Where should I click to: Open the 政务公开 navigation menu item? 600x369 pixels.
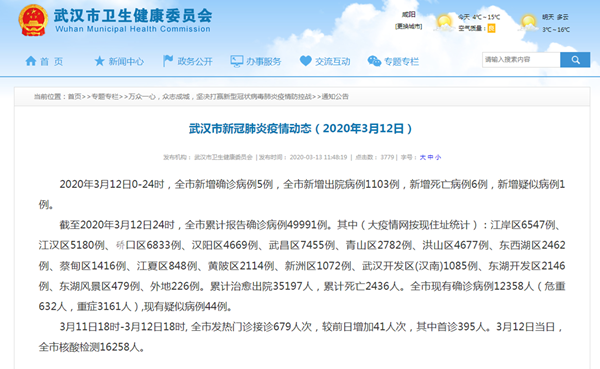(x=195, y=61)
